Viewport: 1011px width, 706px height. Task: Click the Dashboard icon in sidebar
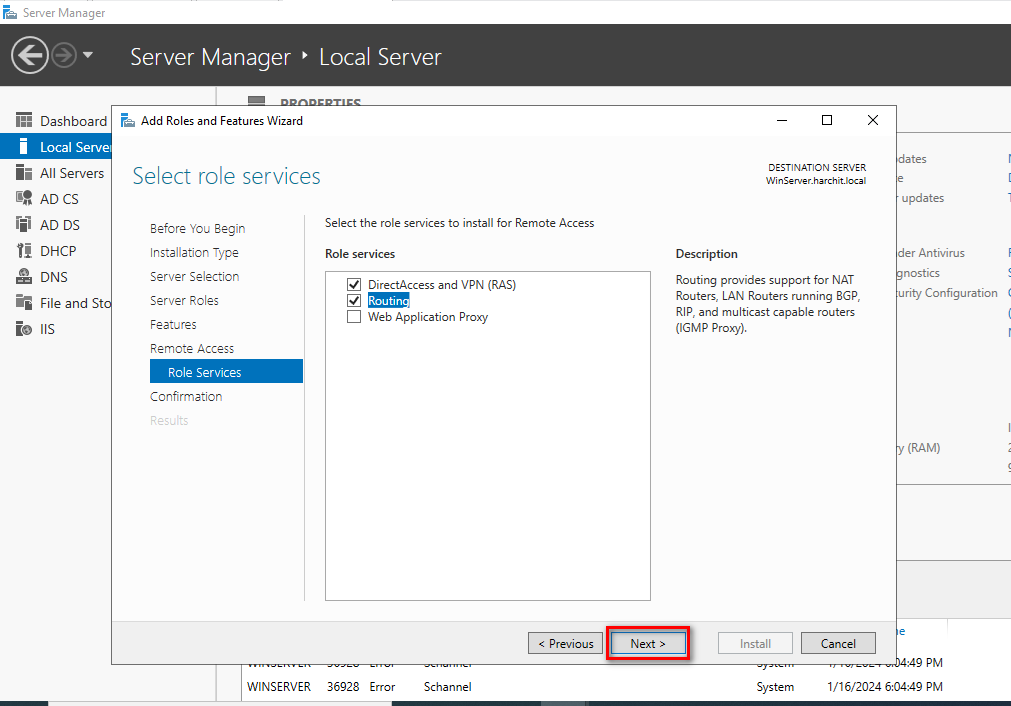click(24, 121)
